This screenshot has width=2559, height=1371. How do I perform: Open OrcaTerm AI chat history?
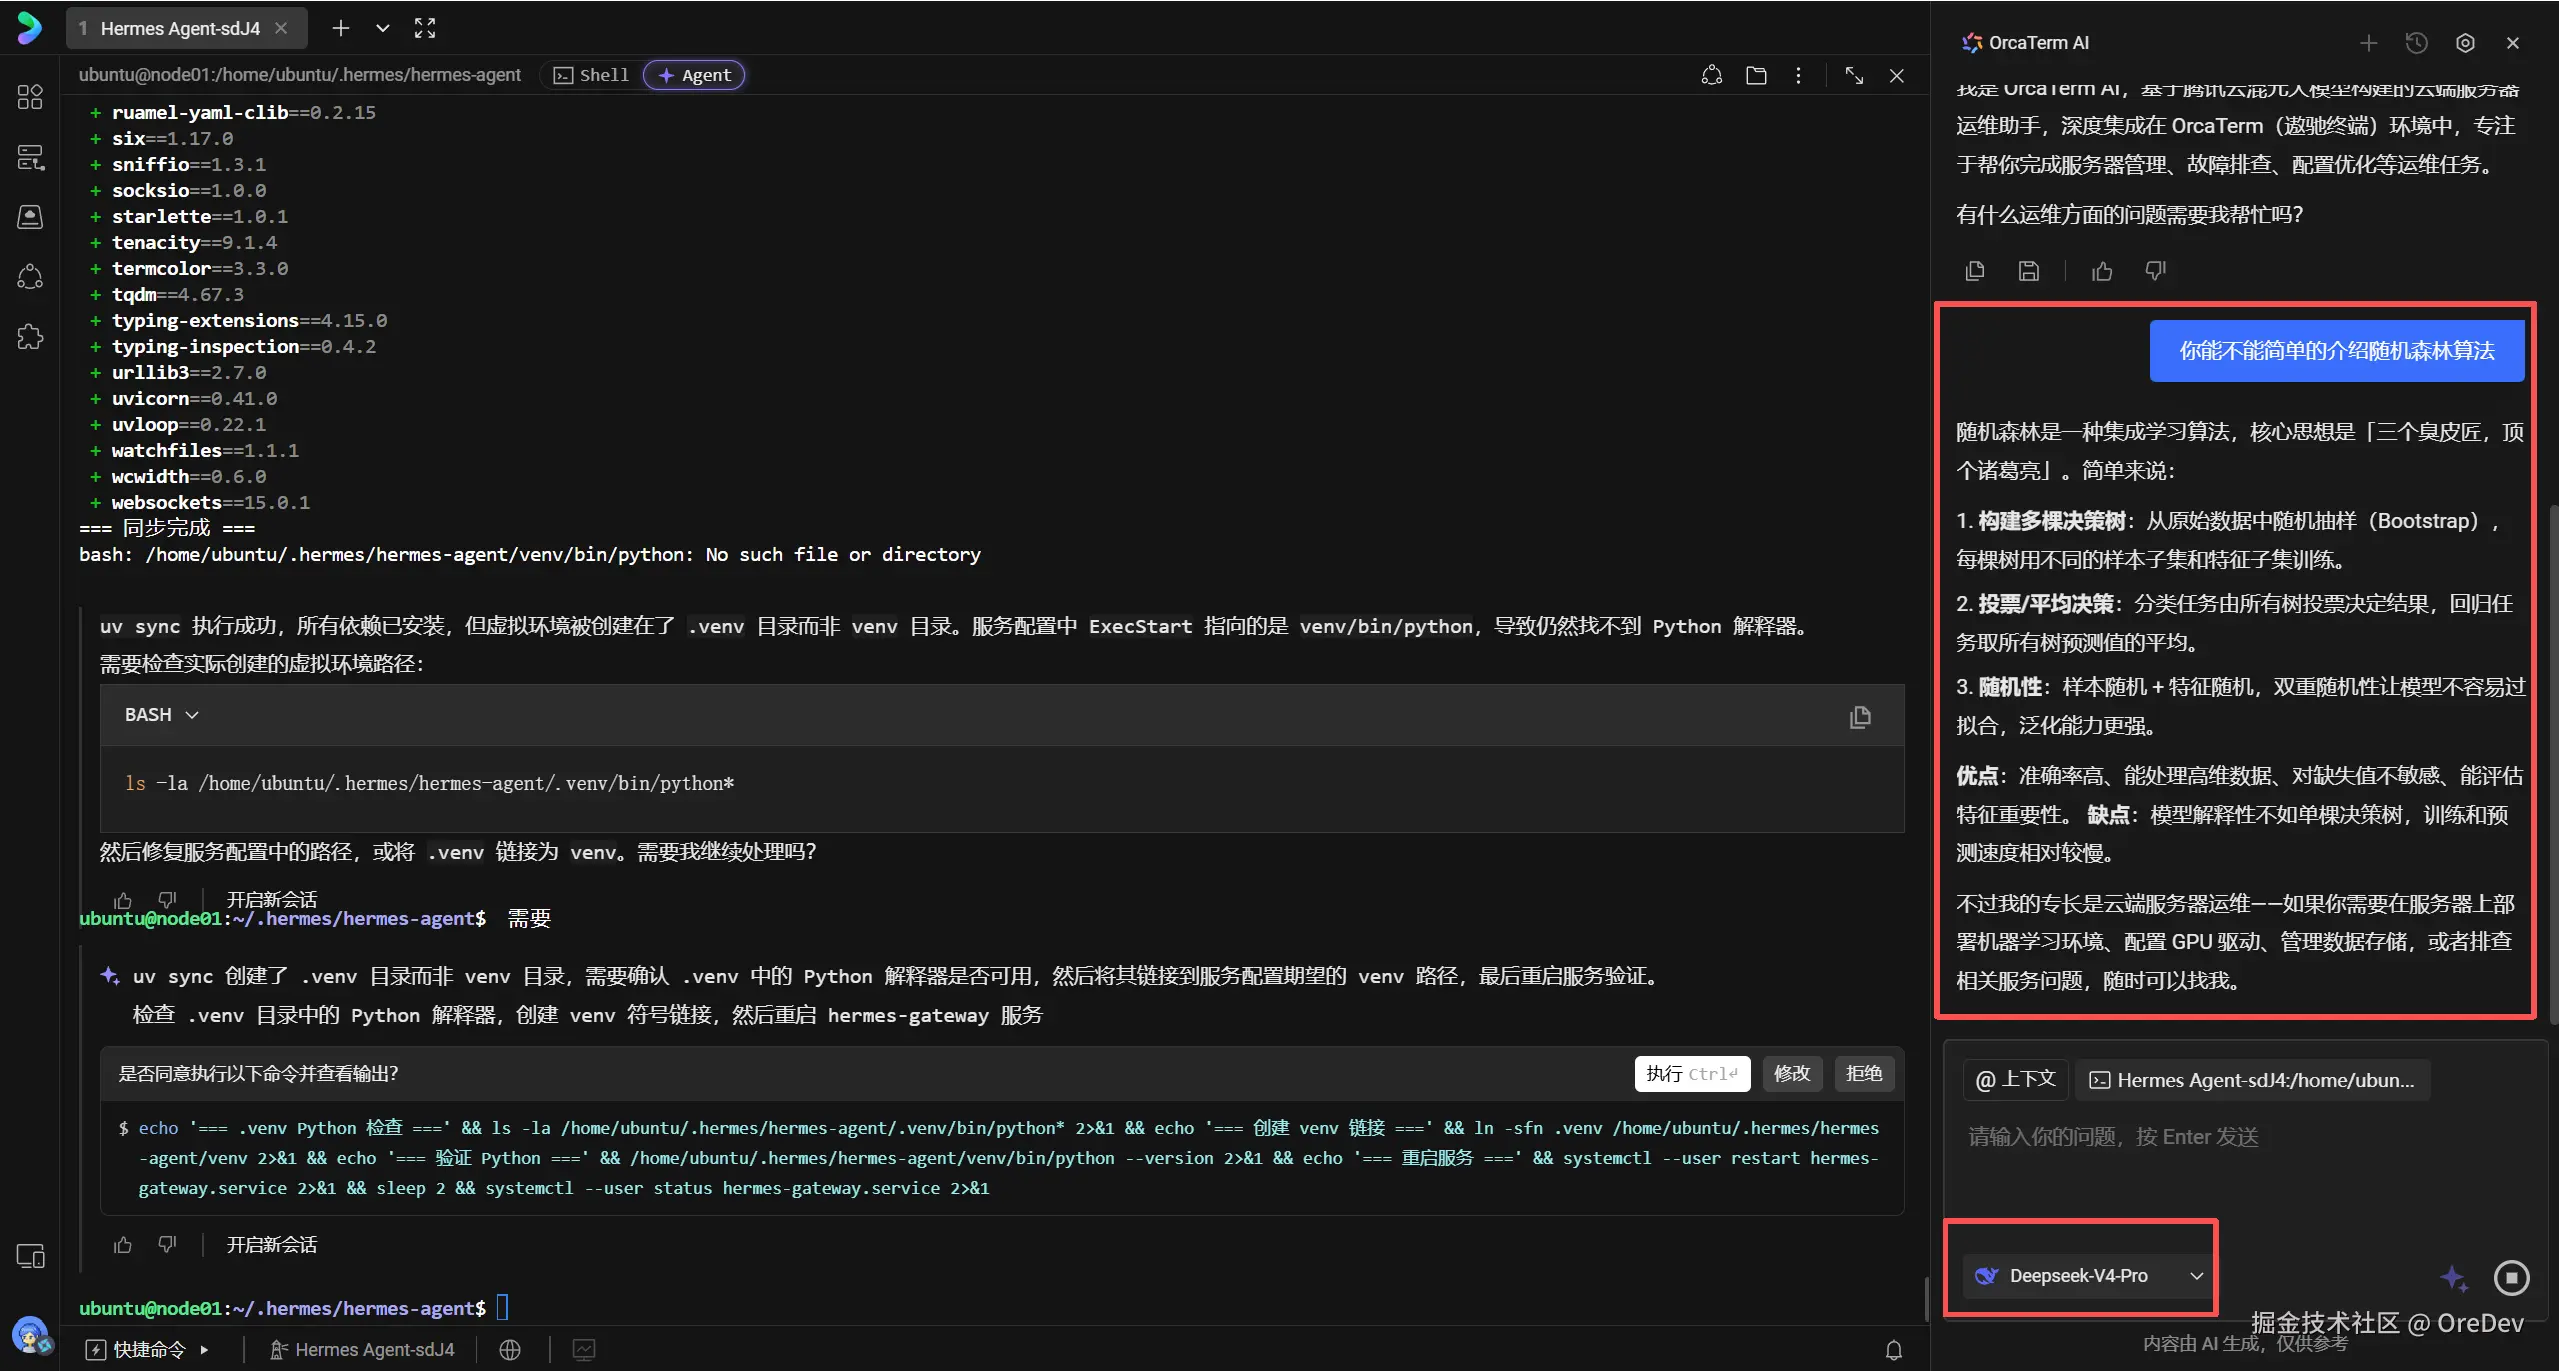click(x=2416, y=43)
